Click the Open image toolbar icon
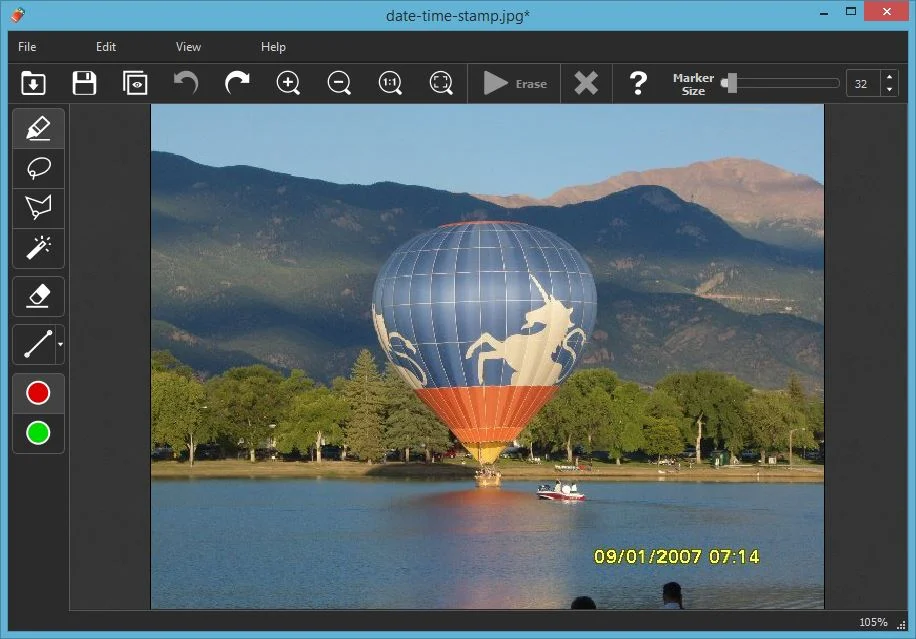Screen dimensions: 916x639 coord(33,83)
